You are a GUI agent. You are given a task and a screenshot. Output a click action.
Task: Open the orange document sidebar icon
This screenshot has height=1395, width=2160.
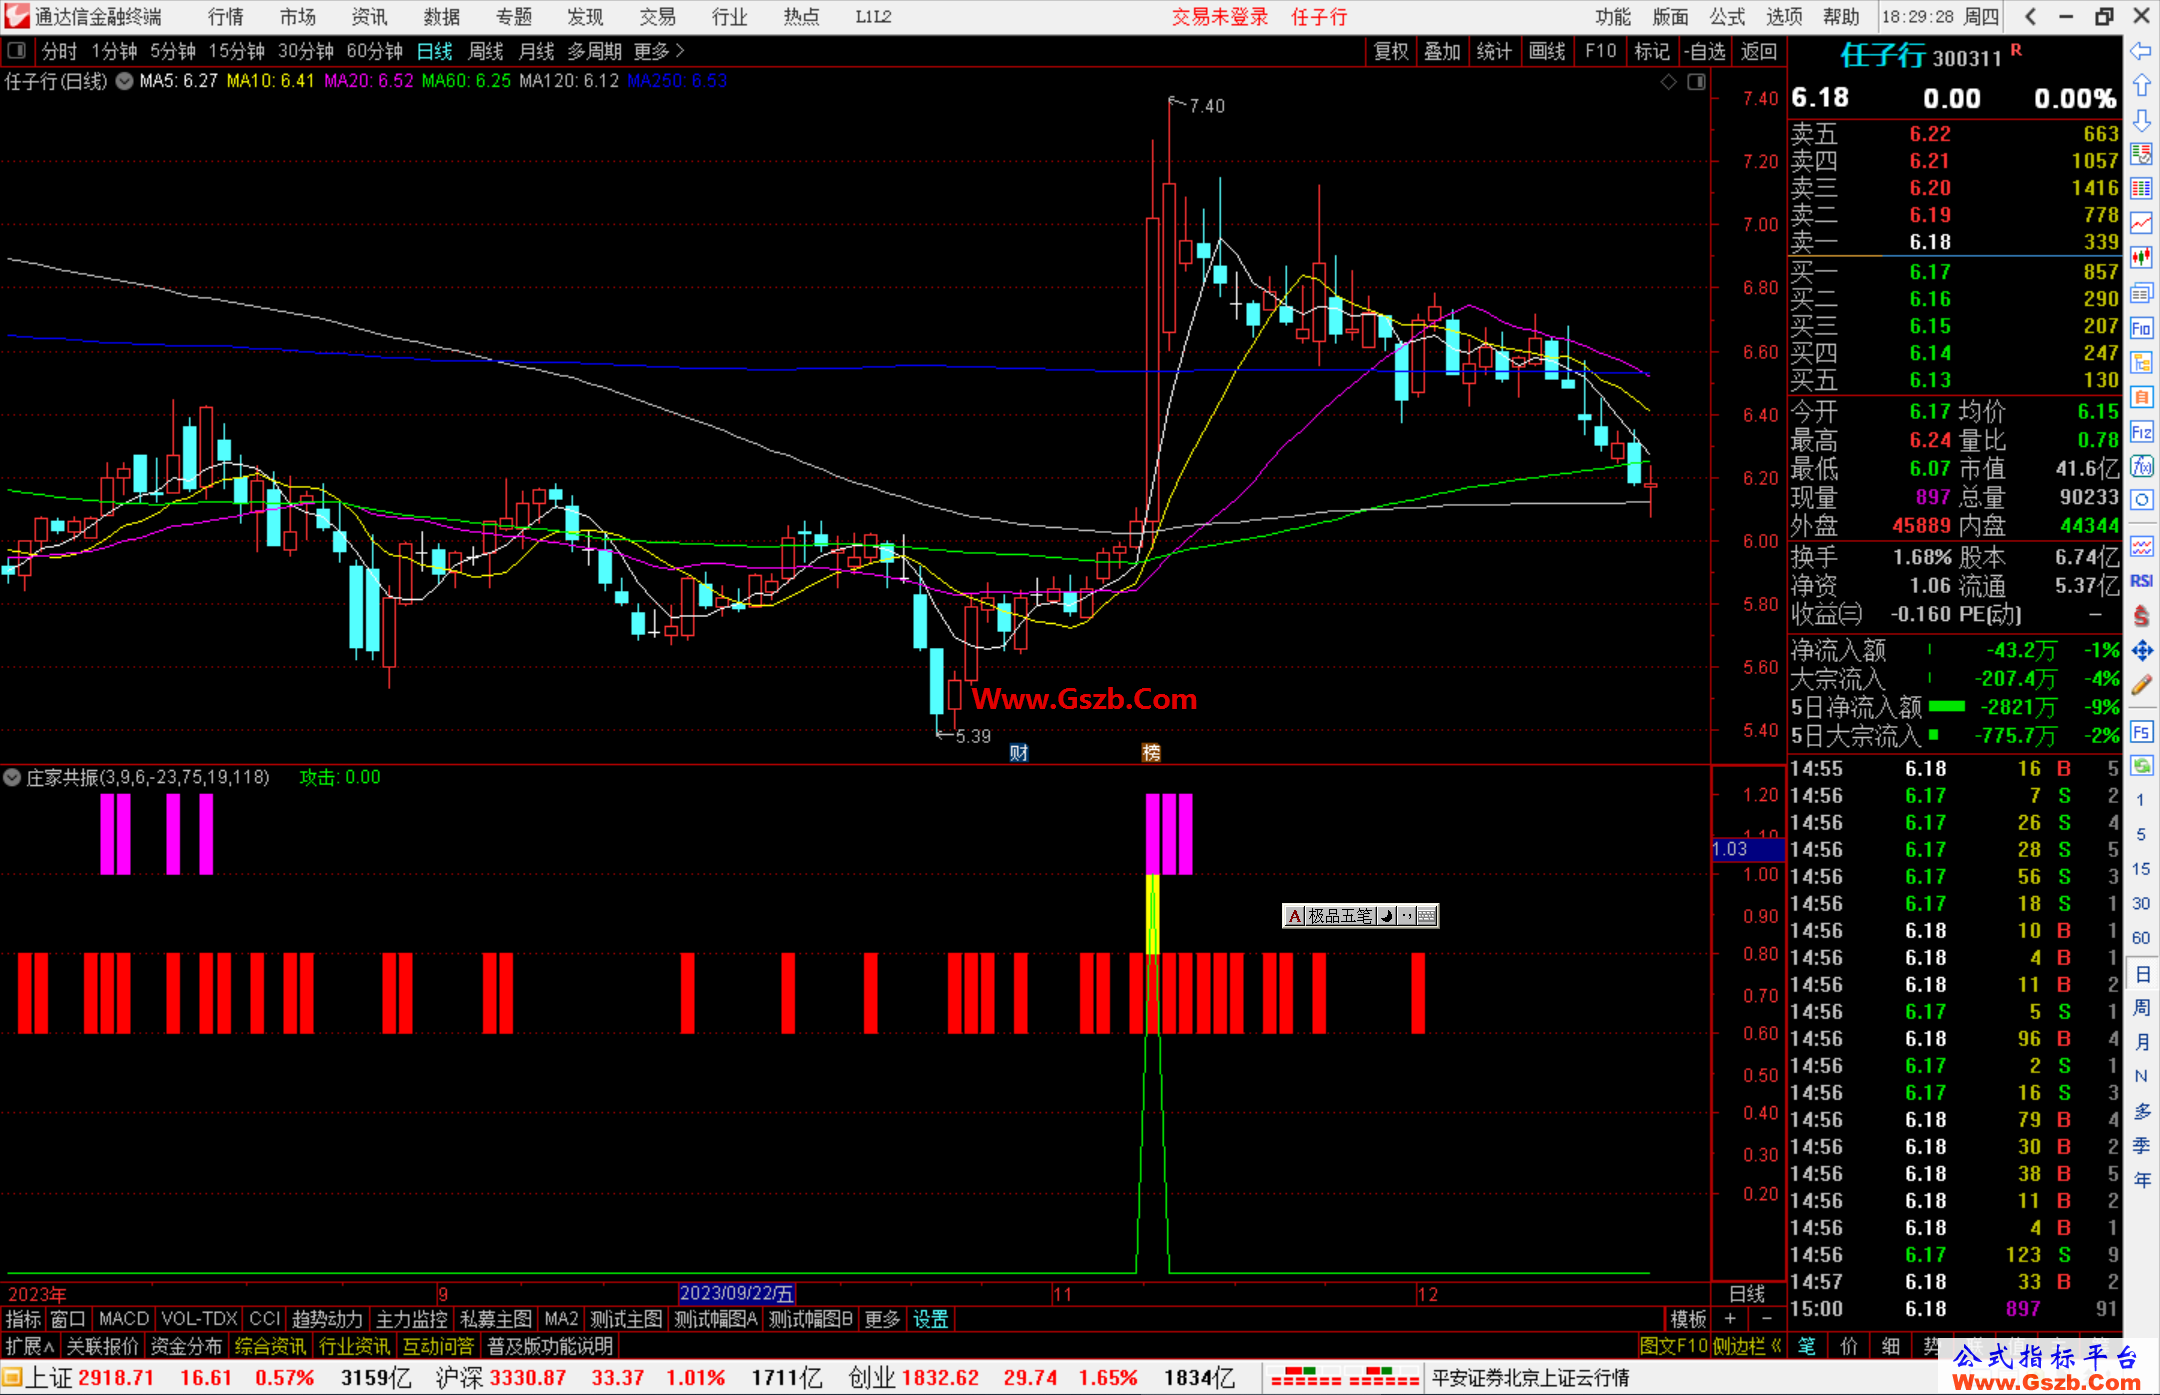(x=2141, y=397)
